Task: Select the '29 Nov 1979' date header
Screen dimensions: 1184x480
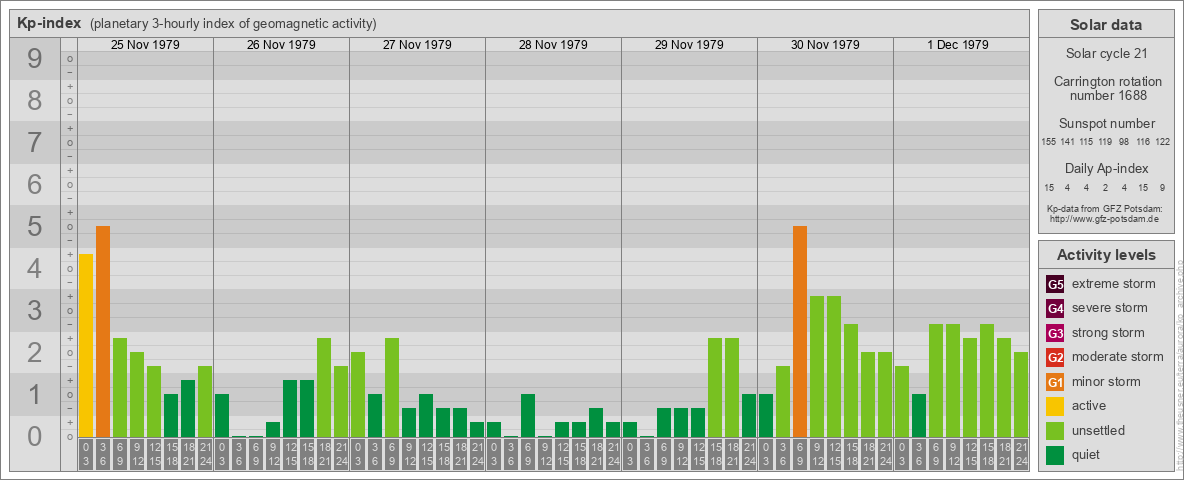Action: coord(689,45)
